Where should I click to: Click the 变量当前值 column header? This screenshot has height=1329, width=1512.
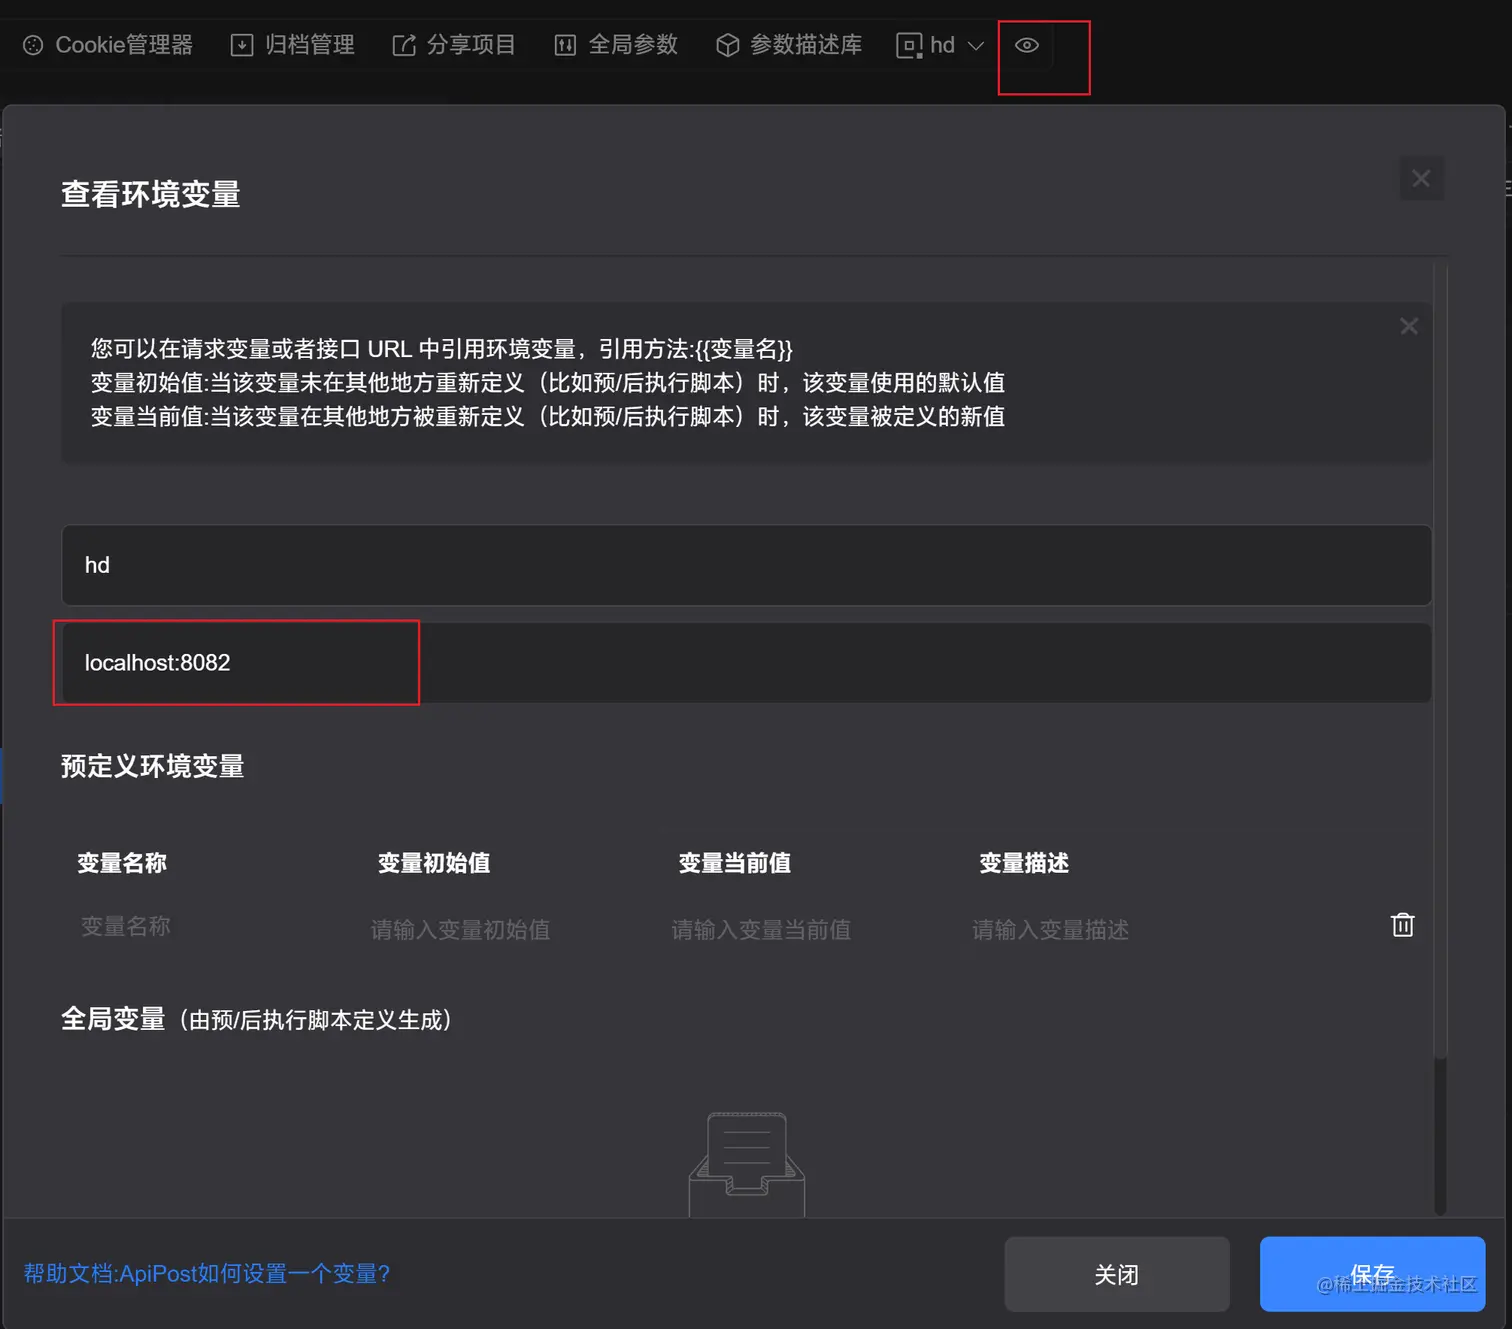(x=735, y=863)
